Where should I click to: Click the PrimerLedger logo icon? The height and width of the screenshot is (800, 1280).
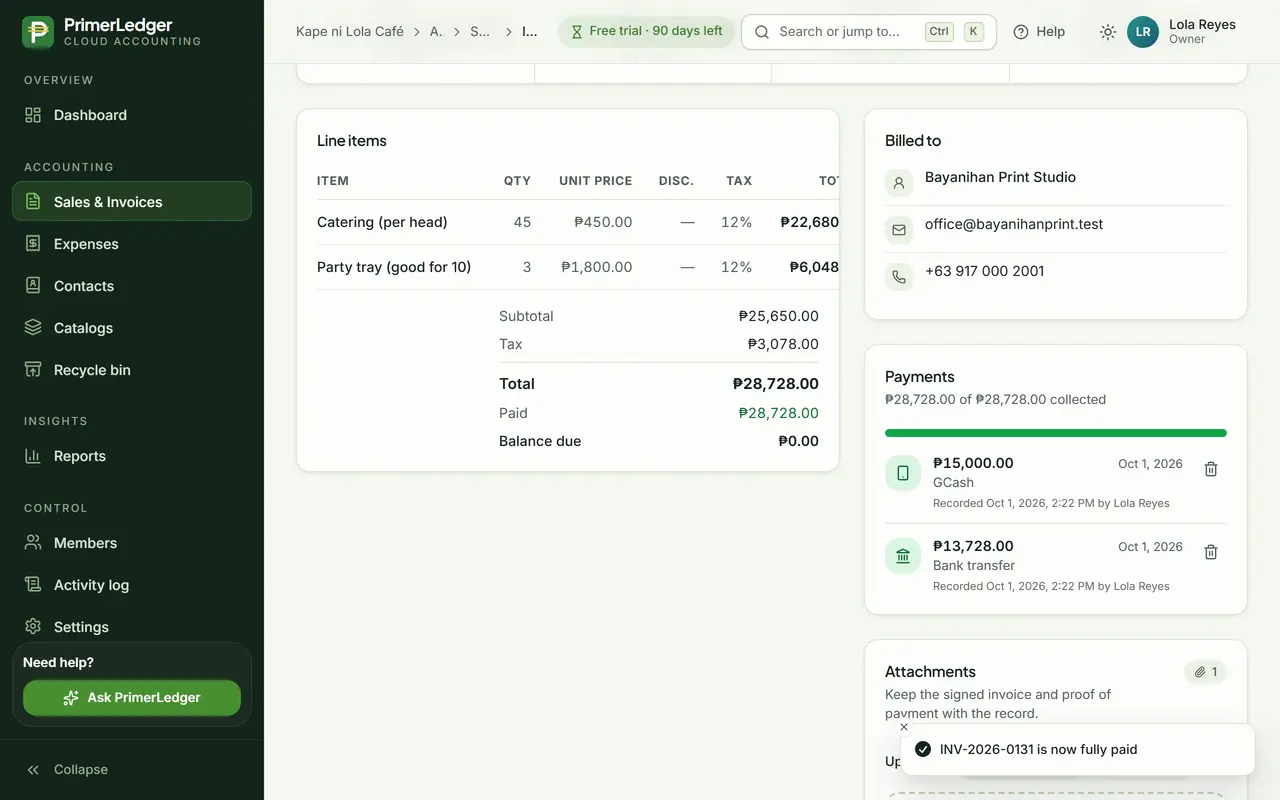pos(38,32)
